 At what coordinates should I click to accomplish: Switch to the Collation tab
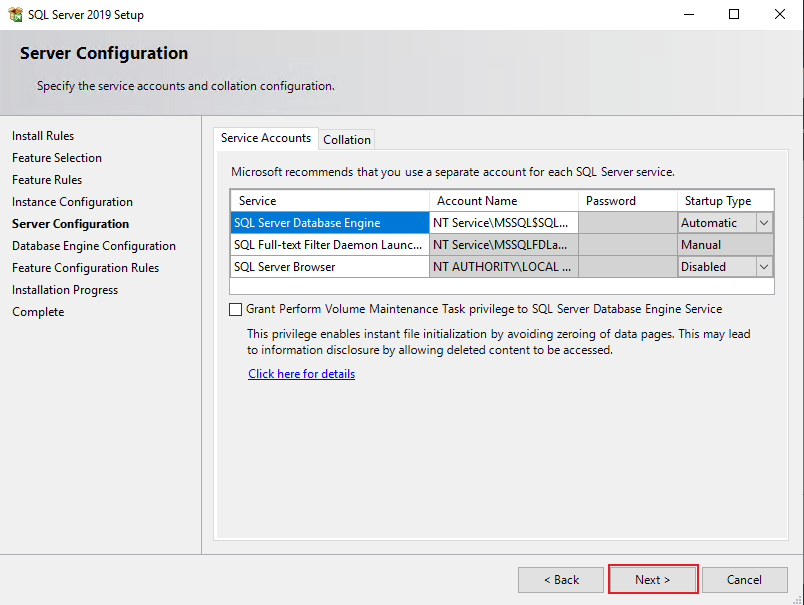coord(347,140)
